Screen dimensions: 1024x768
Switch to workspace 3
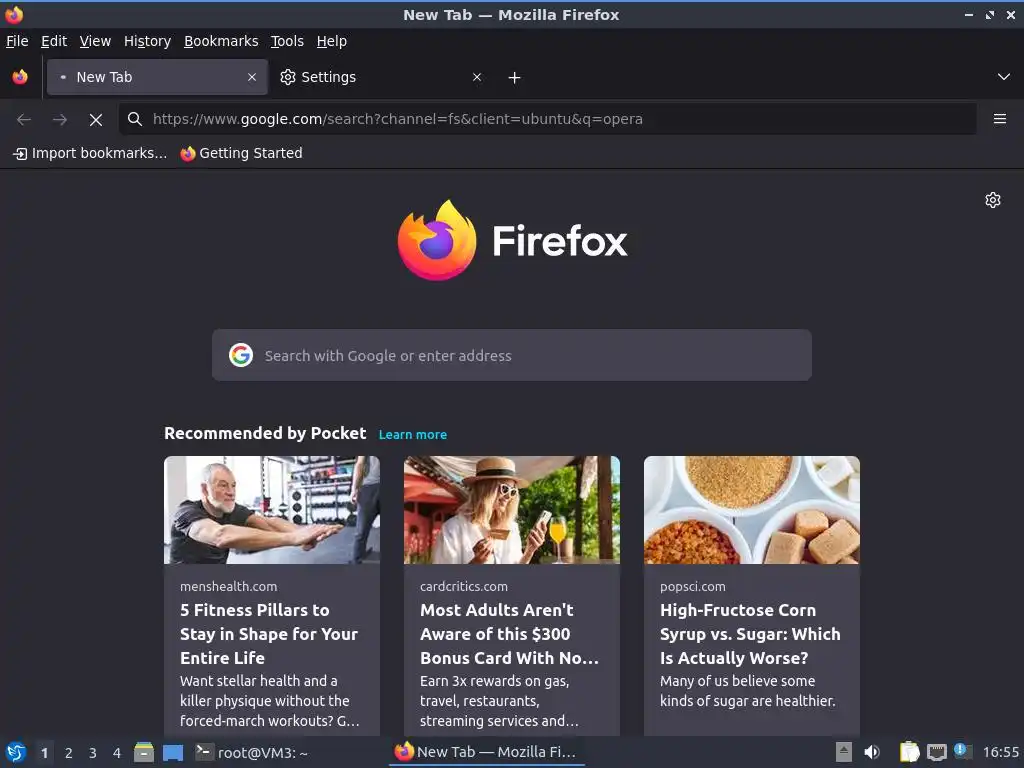[x=93, y=753]
